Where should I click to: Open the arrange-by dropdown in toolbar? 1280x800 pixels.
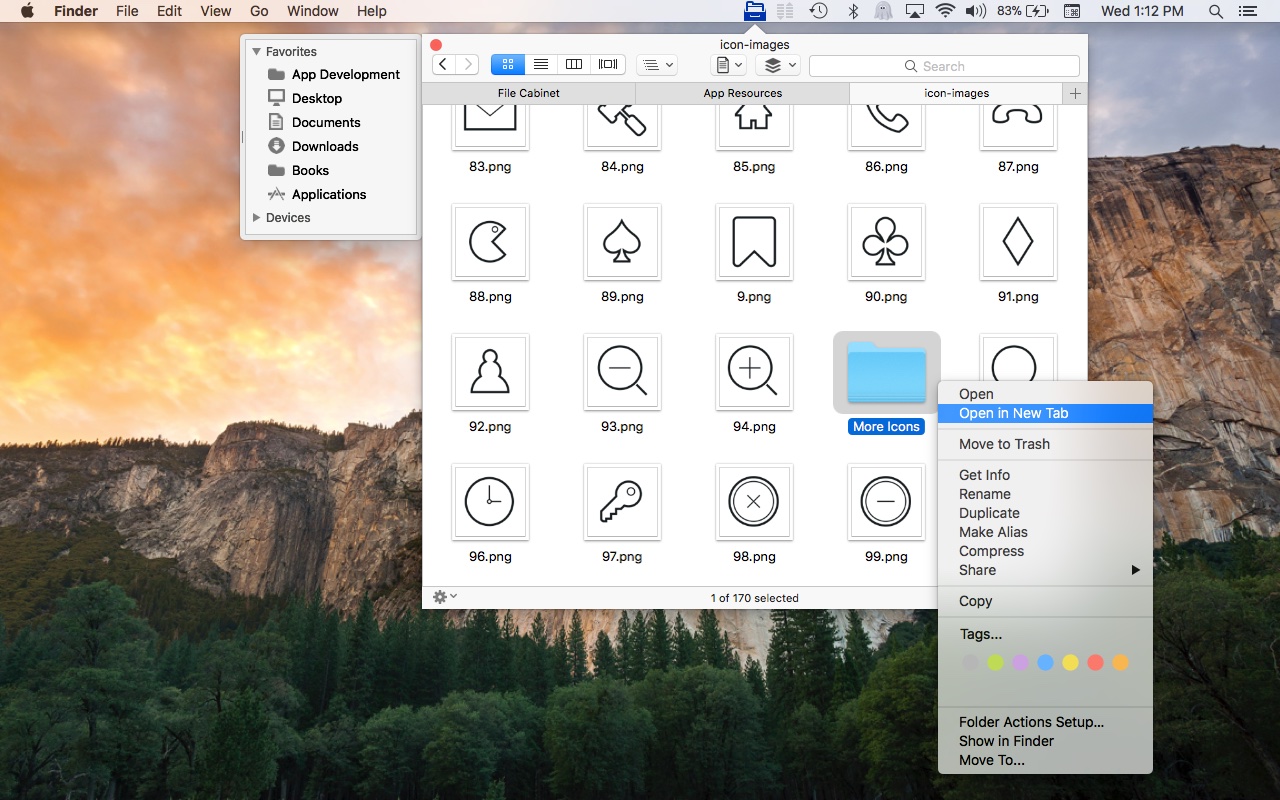coord(657,65)
